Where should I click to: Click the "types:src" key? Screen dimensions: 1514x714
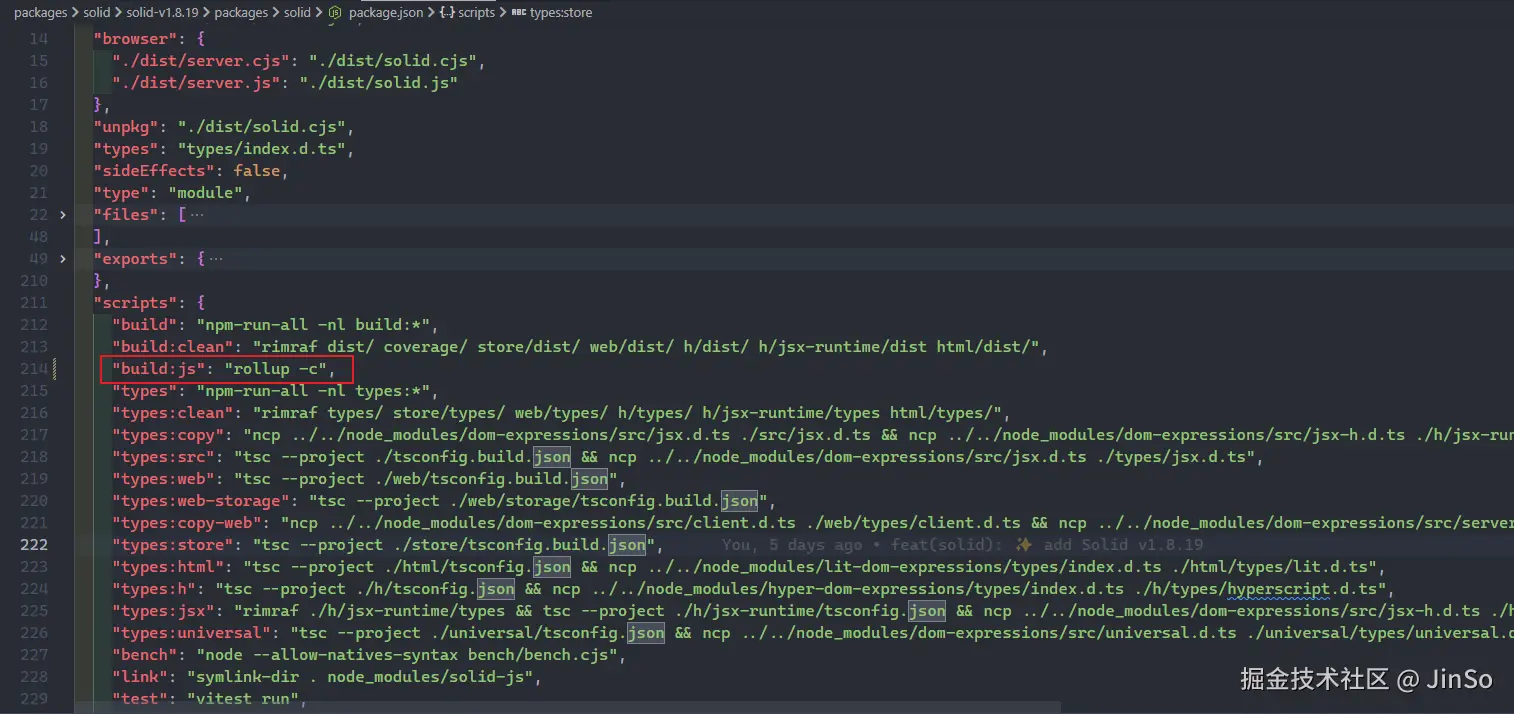pyautogui.click(x=164, y=457)
